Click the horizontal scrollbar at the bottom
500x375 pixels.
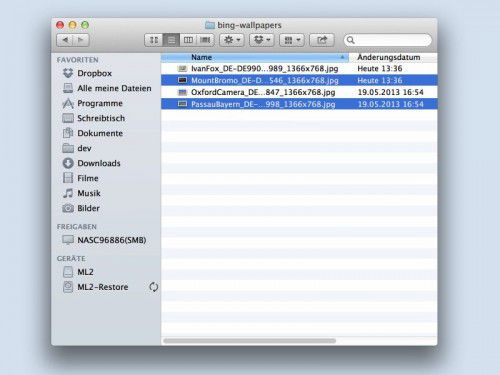pyautogui.click(x=249, y=341)
